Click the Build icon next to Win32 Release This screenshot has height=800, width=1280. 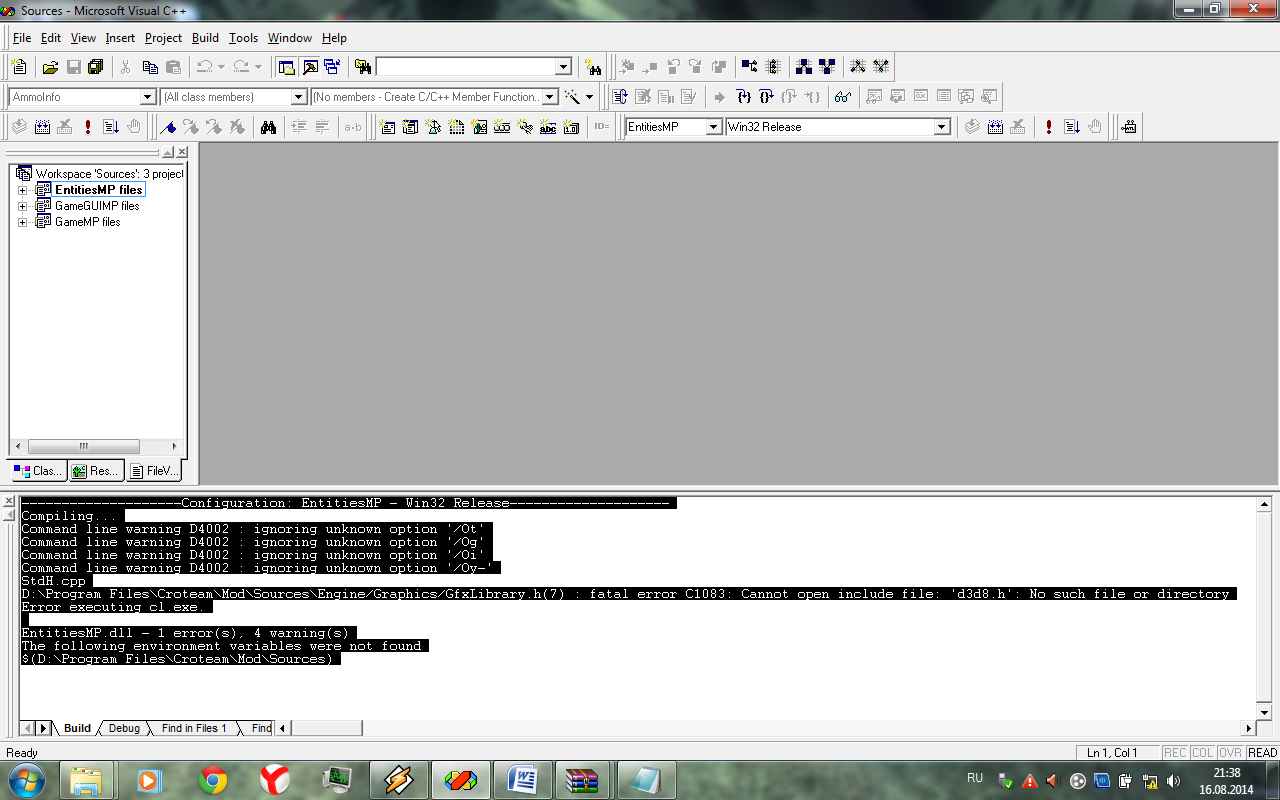(x=995, y=127)
